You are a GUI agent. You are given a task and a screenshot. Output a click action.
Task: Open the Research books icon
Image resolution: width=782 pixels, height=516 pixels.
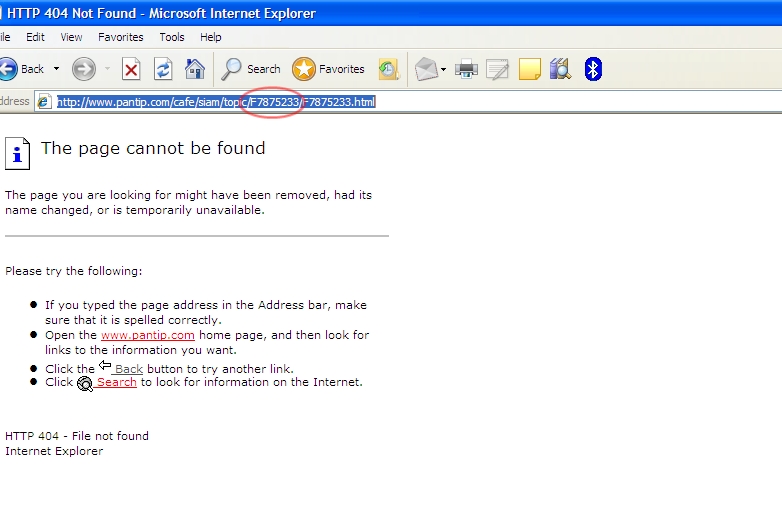pyautogui.click(x=561, y=69)
